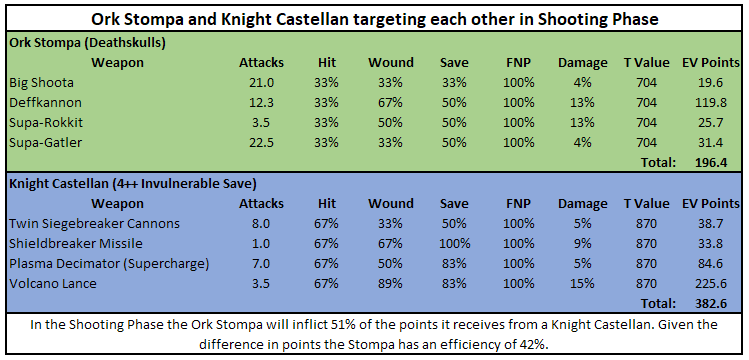Viewport: 749px width, 360px height.
Task: Click the summary text at the bottom
Action: click(x=374, y=334)
